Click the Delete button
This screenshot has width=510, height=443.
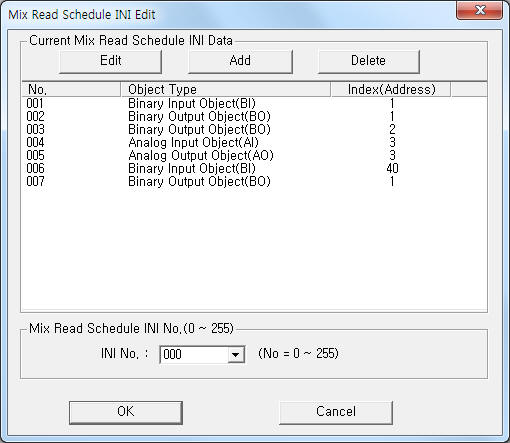coord(369,61)
